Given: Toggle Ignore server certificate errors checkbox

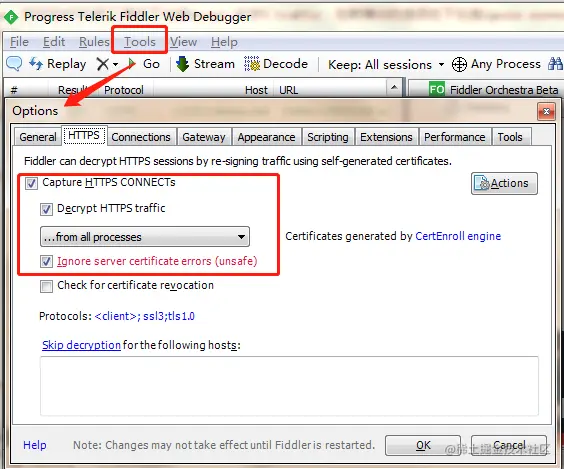Looking at the screenshot, I should pyautogui.click(x=46, y=261).
